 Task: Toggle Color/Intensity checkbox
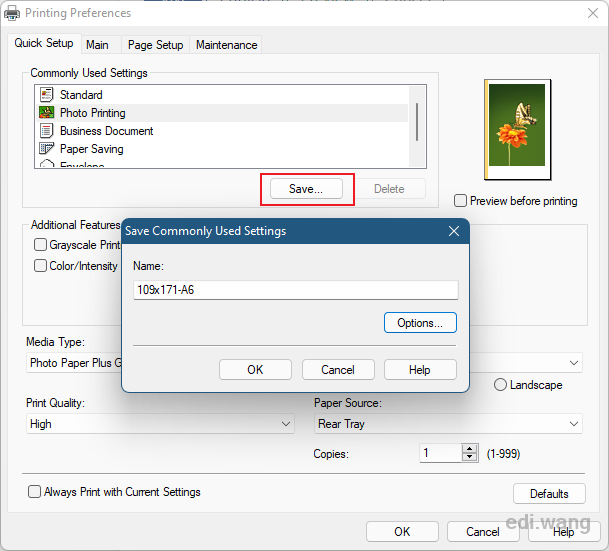[x=40, y=266]
